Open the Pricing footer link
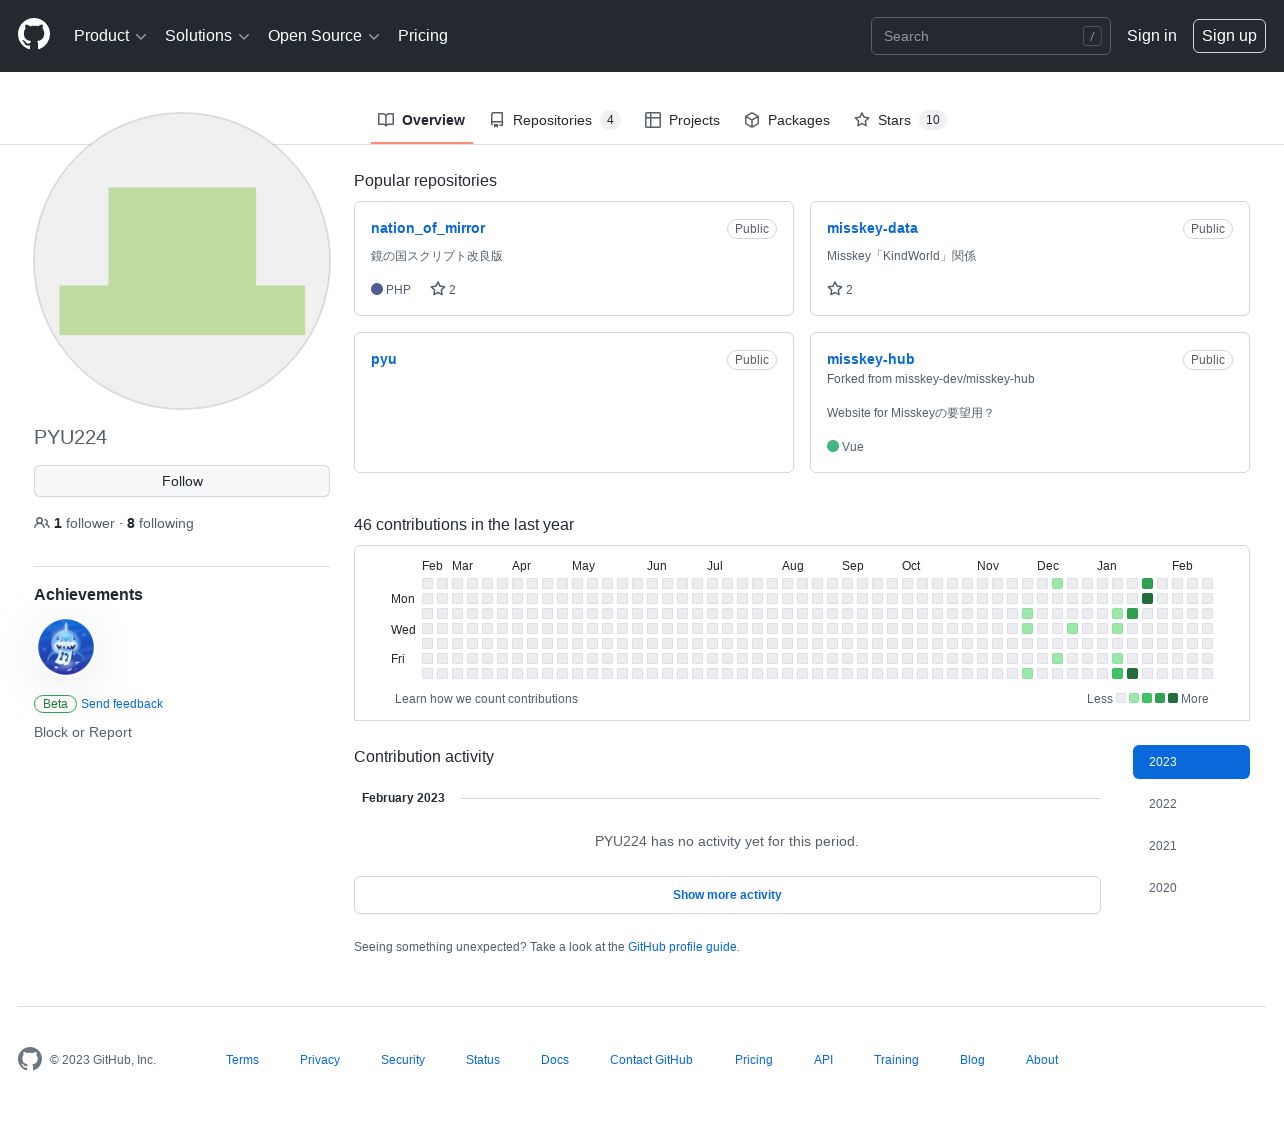1284x1121 pixels. [x=754, y=1060]
